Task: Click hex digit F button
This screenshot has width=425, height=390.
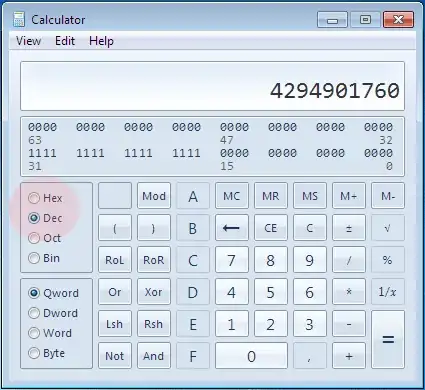Action: (x=193, y=356)
